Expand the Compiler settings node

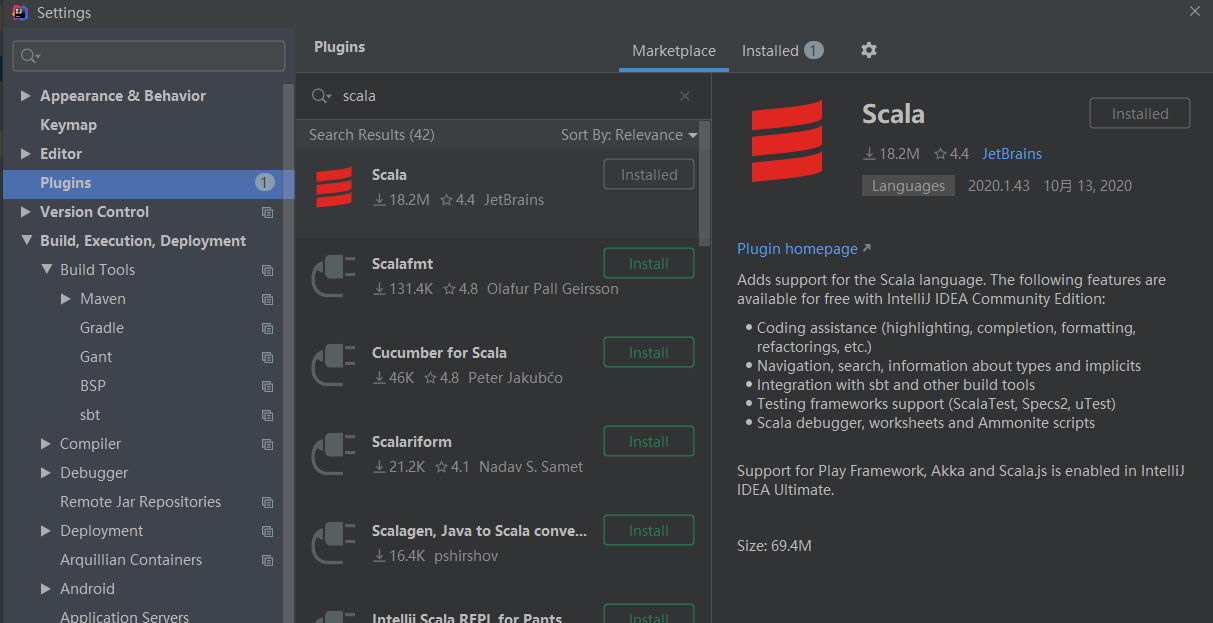pos(46,444)
